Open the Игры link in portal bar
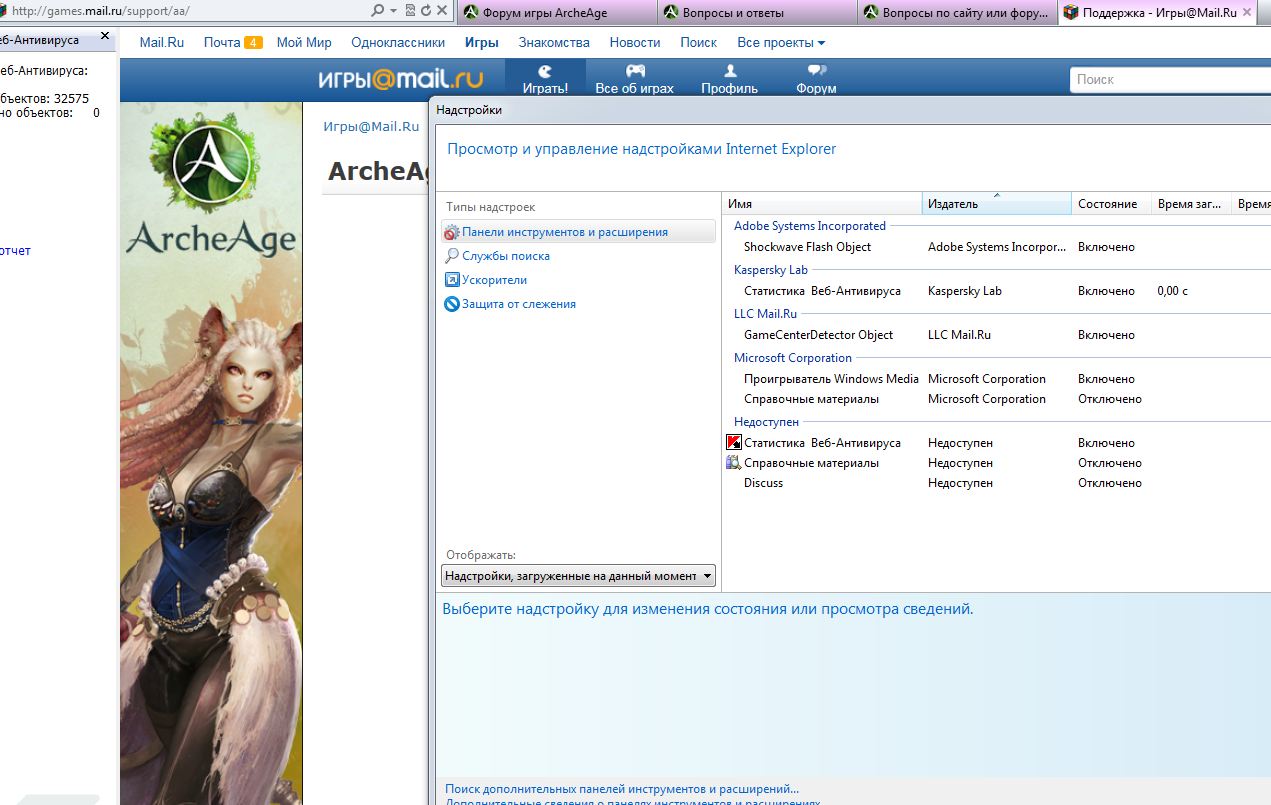1271x805 pixels. [x=482, y=43]
